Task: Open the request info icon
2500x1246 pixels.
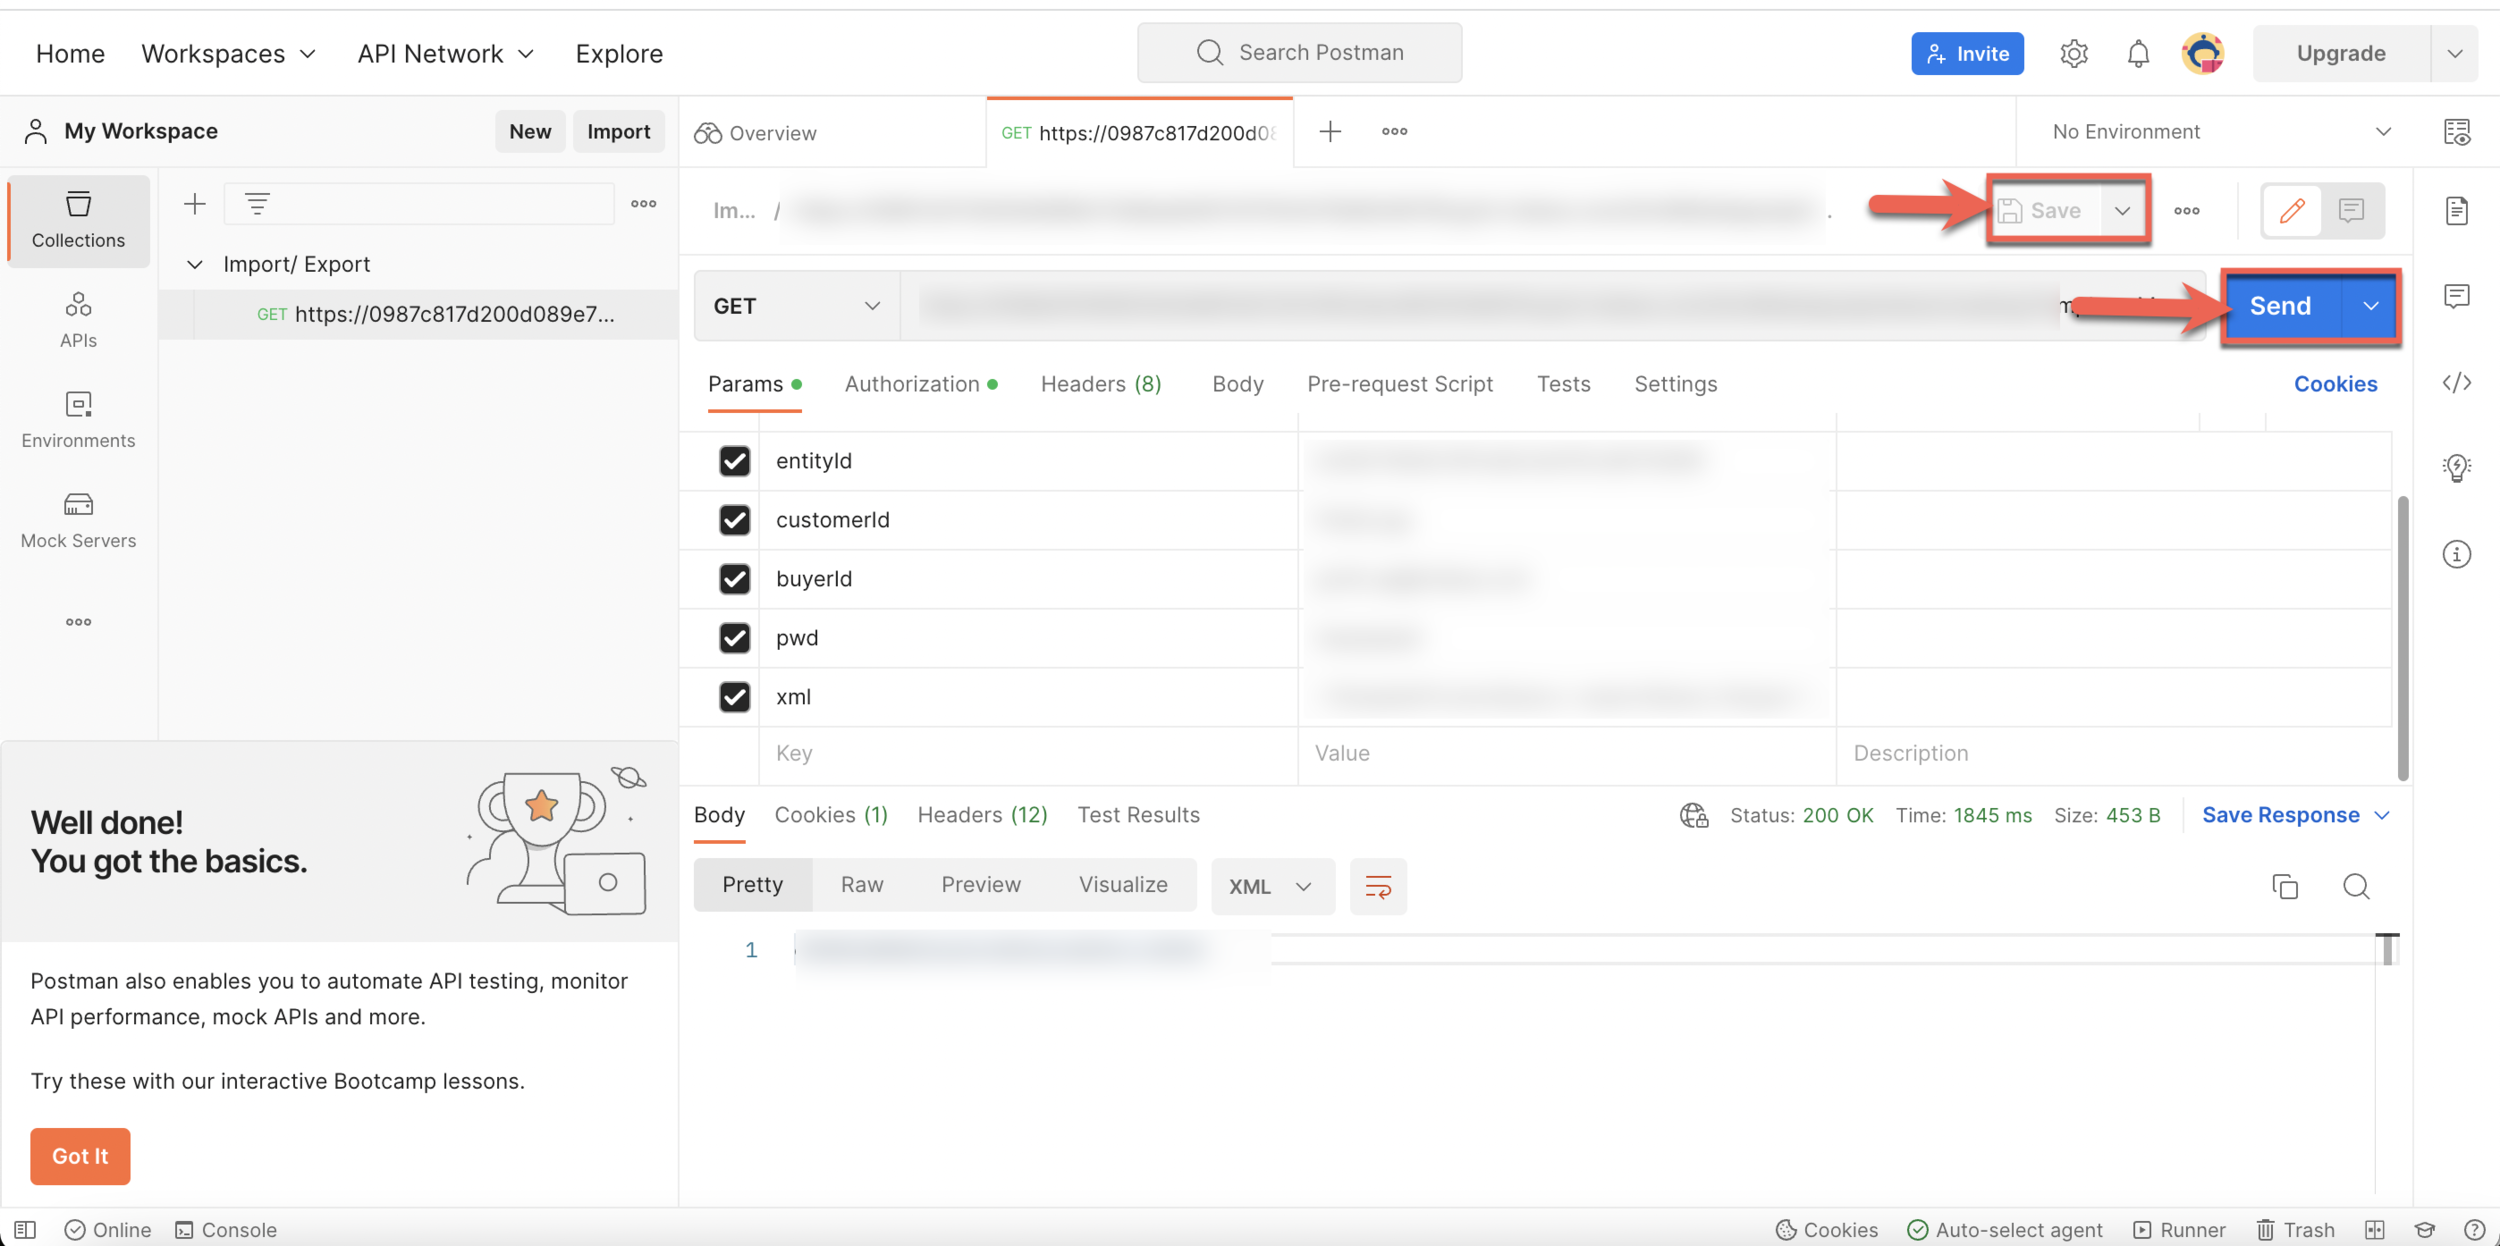Action: click(x=2457, y=554)
